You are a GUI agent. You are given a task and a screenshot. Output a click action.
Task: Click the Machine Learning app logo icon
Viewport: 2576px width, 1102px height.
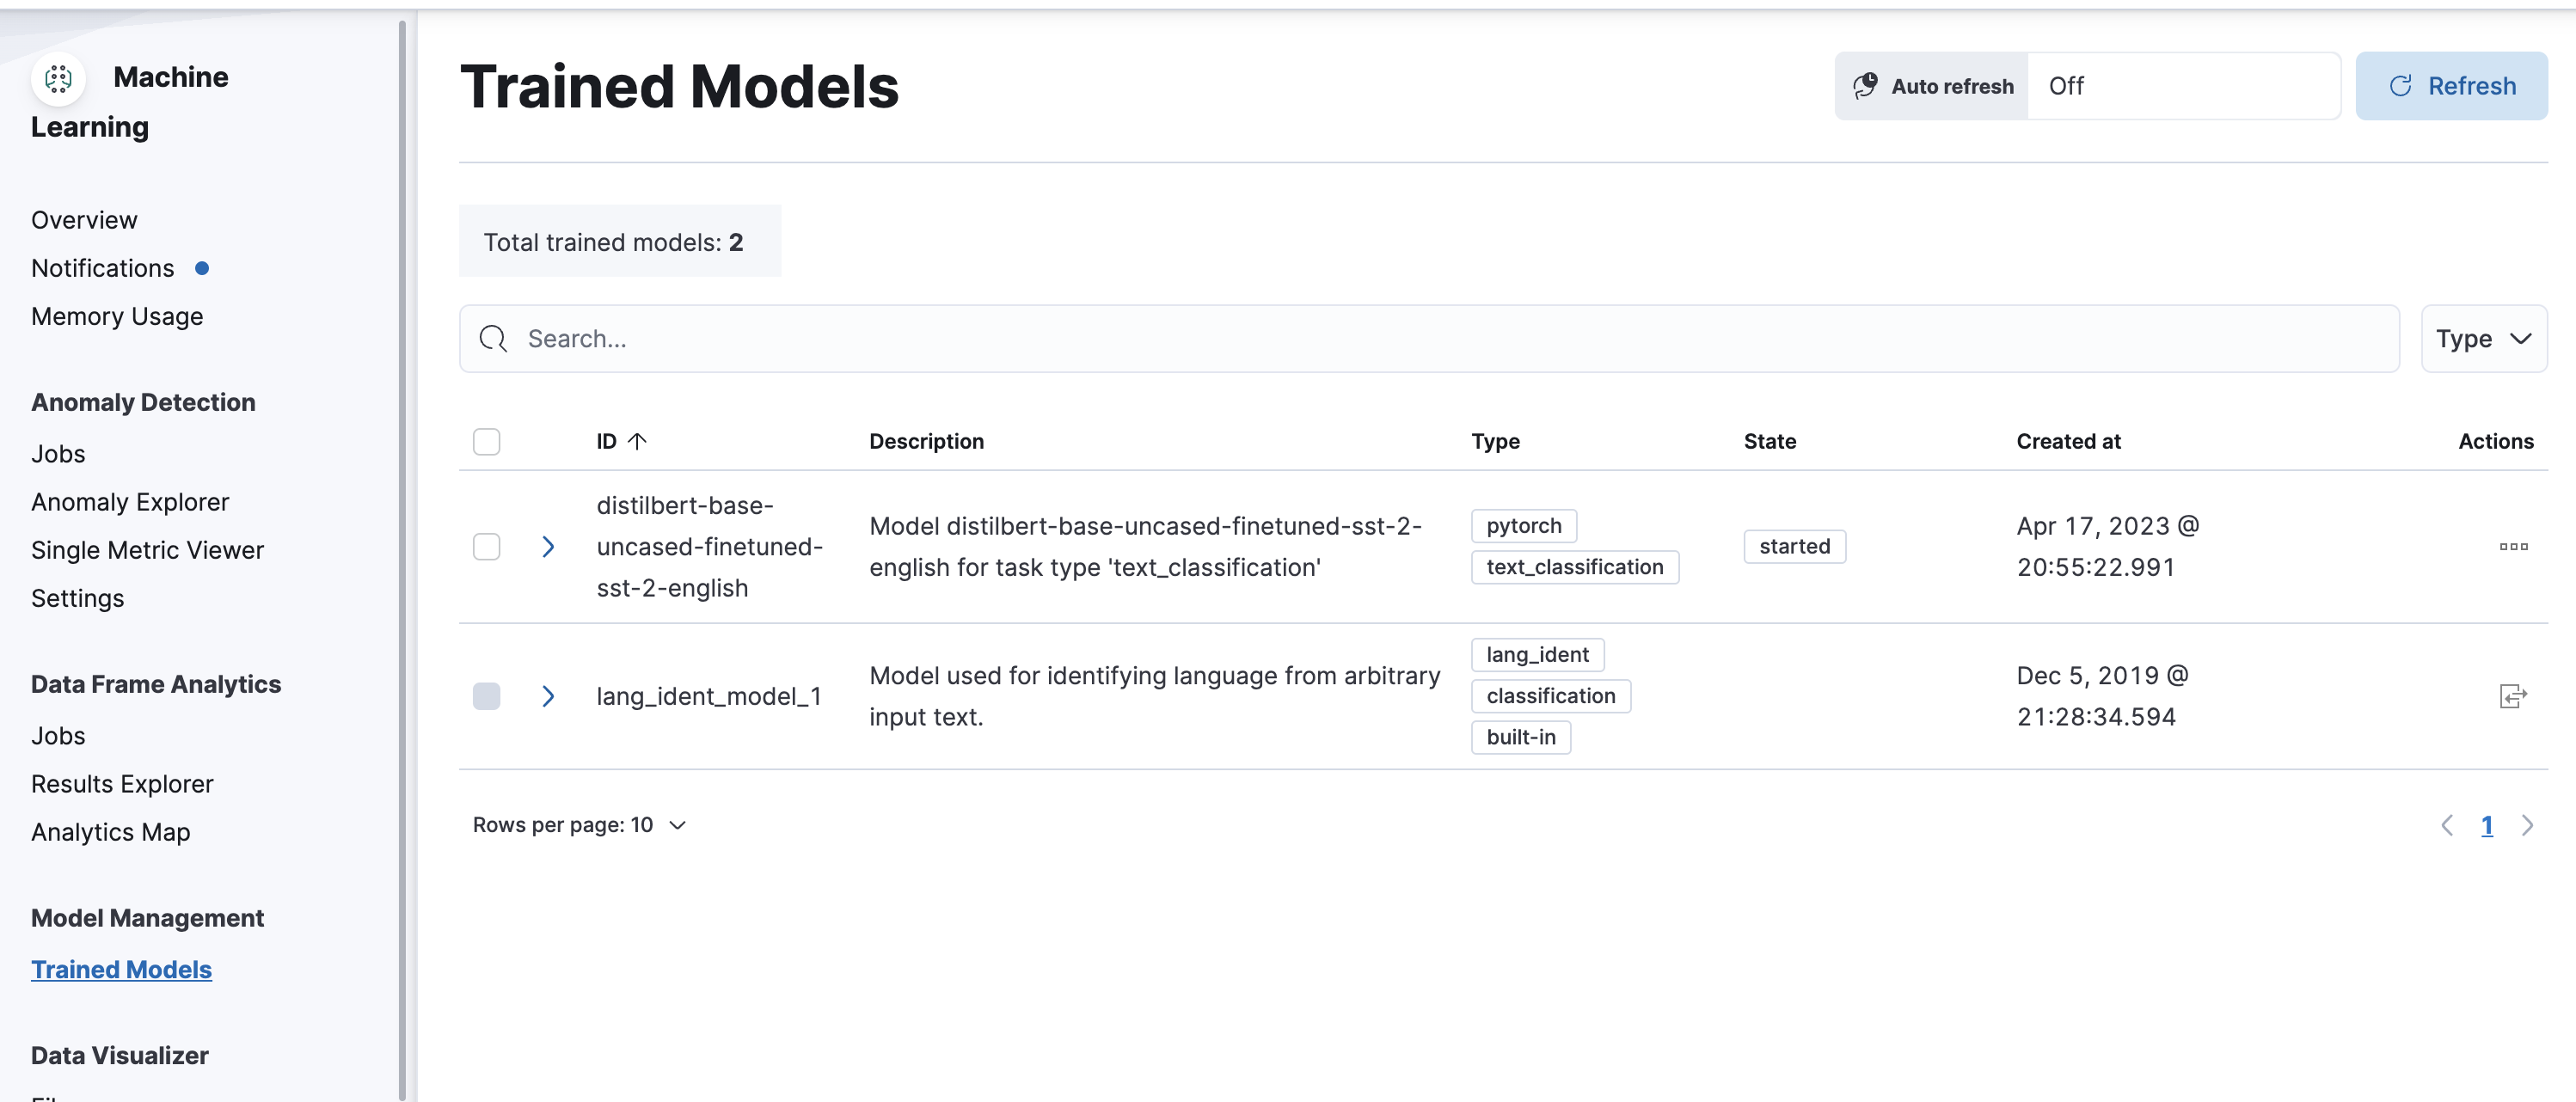point(58,78)
